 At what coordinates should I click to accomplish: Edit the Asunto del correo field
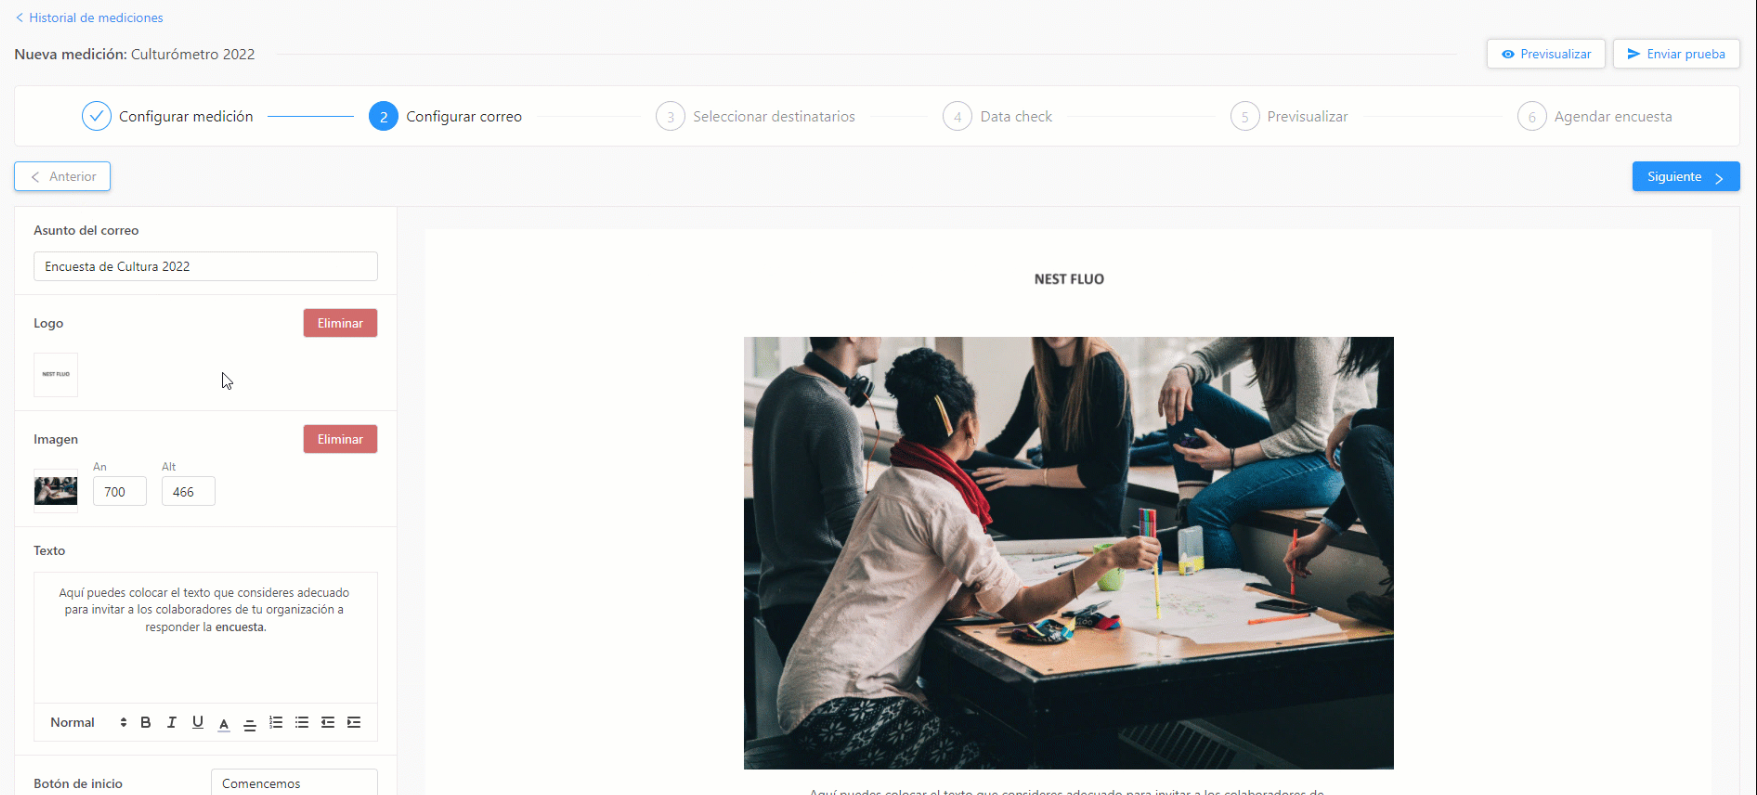[206, 266]
